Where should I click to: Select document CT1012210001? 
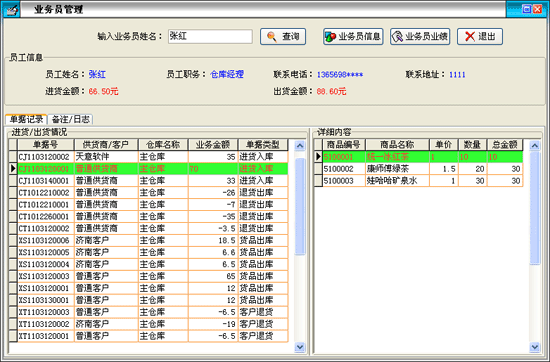153,205
